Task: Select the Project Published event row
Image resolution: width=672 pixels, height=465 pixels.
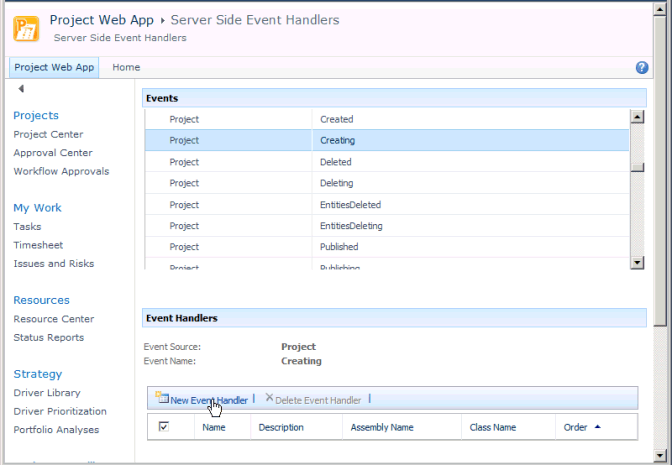Action: click(387, 247)
